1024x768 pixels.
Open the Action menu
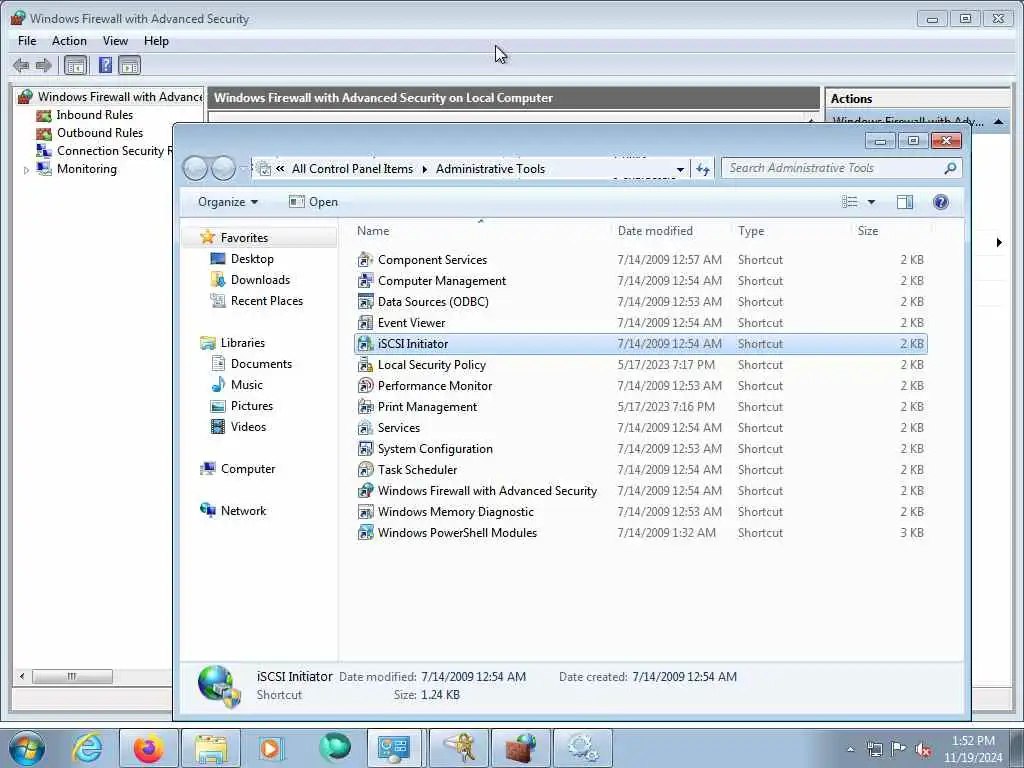pyautogui.click(x=69, y=40)
